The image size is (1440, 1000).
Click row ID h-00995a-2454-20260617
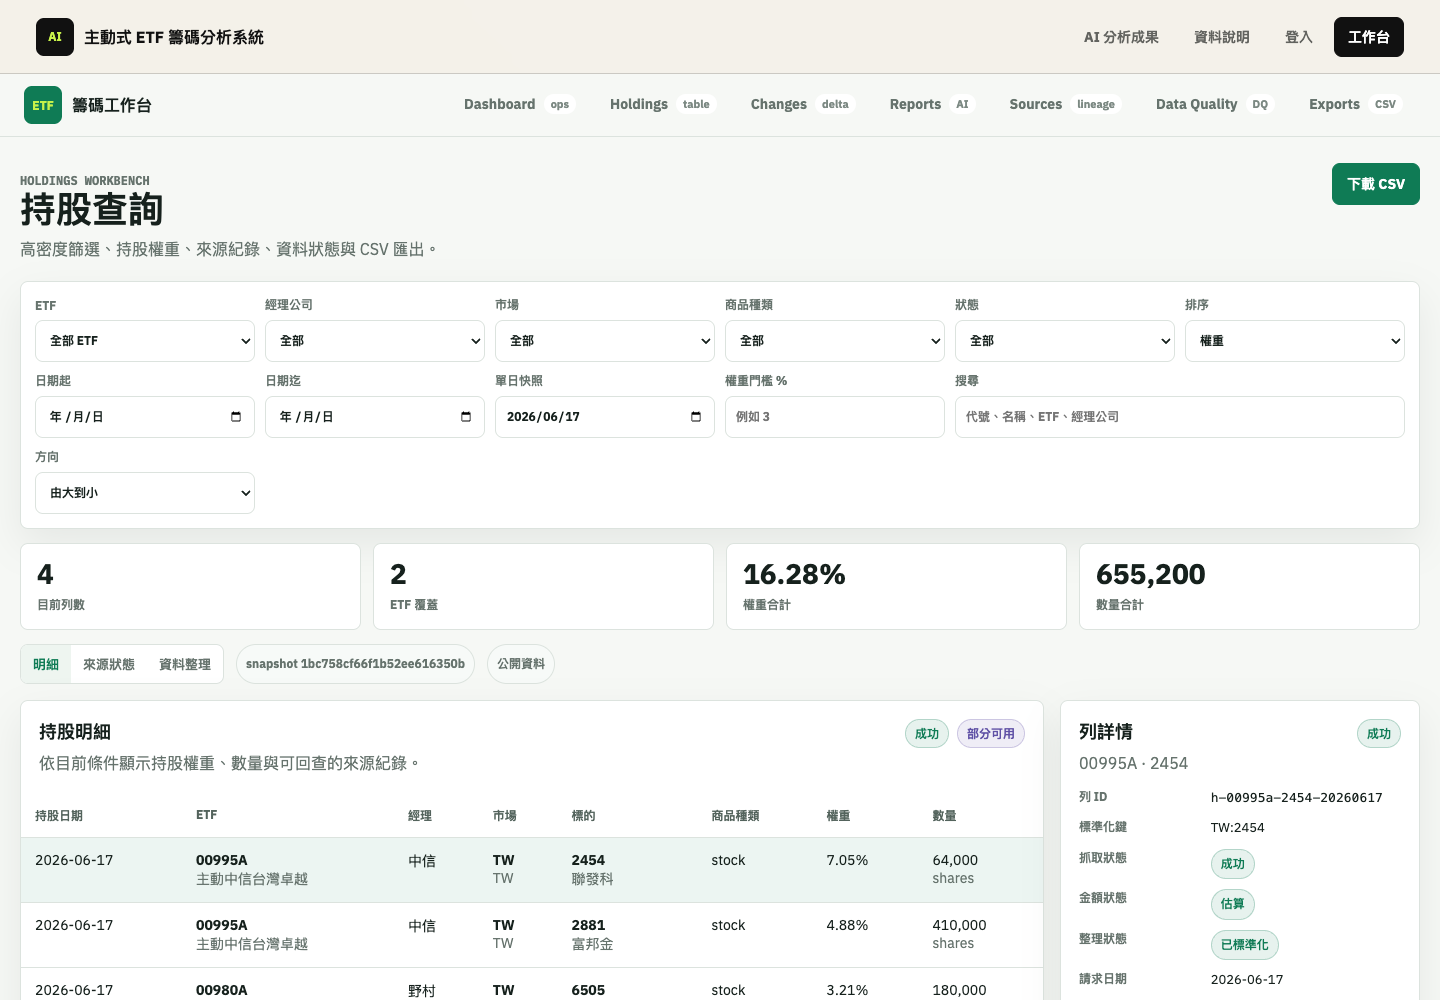(x=1297, y=798)
